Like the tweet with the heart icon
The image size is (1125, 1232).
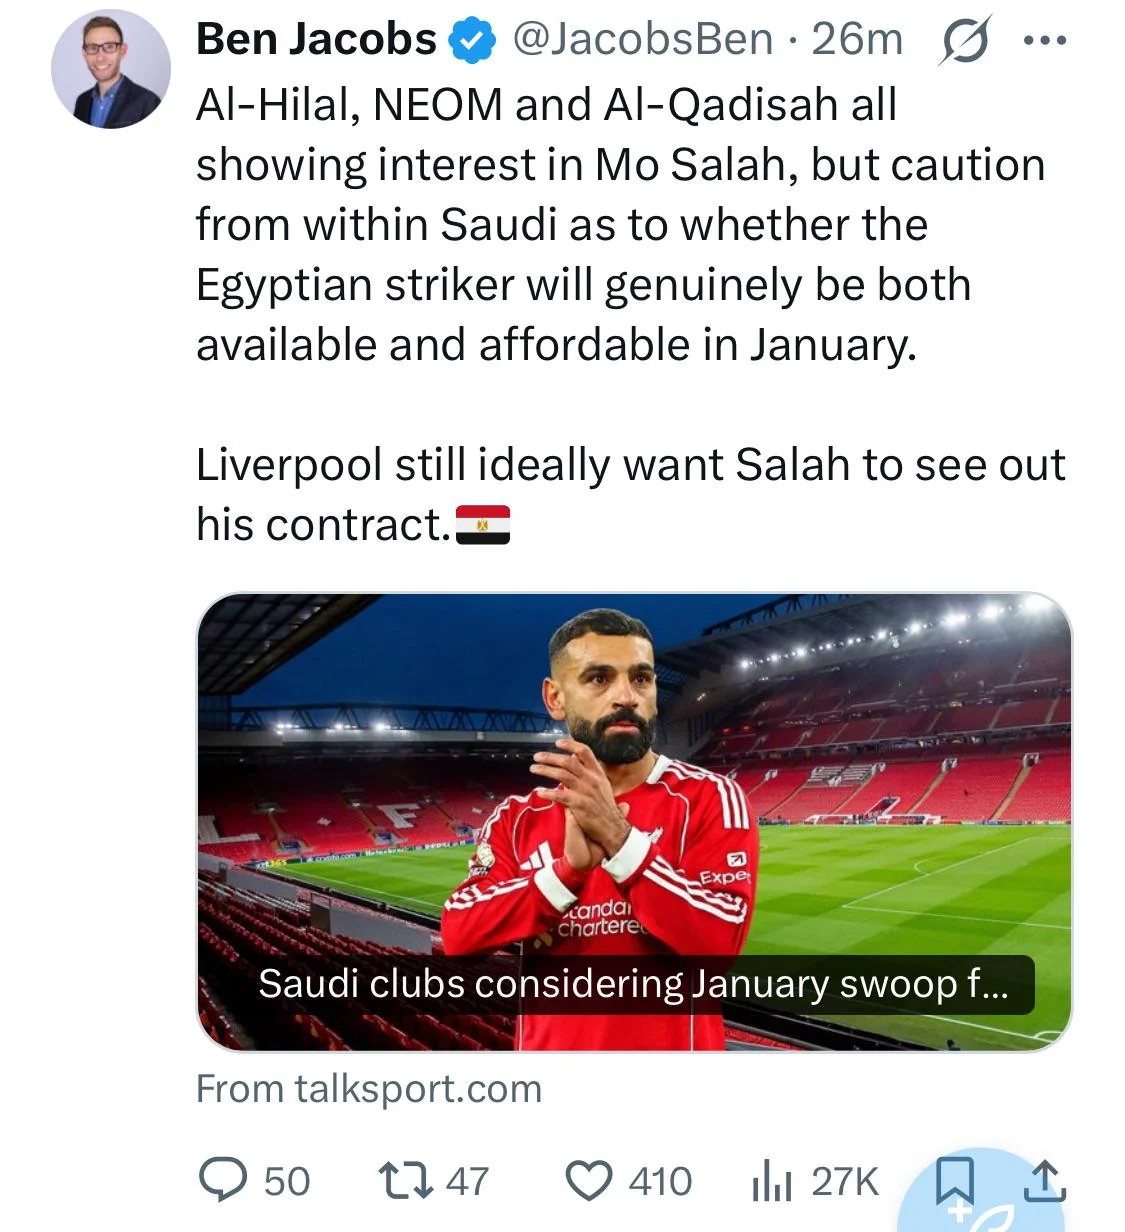[x=589, y=1180]
